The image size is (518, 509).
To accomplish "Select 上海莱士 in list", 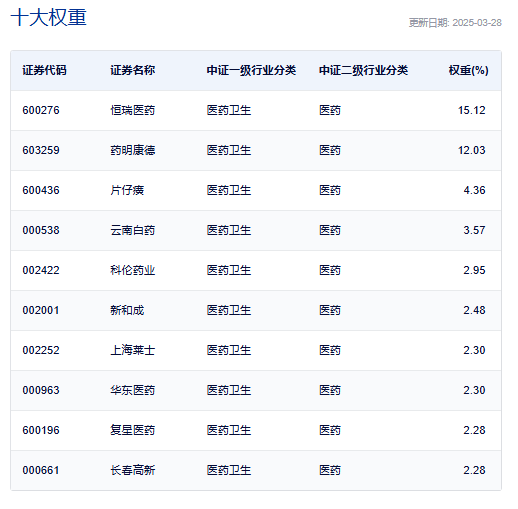I will [133, 350].
